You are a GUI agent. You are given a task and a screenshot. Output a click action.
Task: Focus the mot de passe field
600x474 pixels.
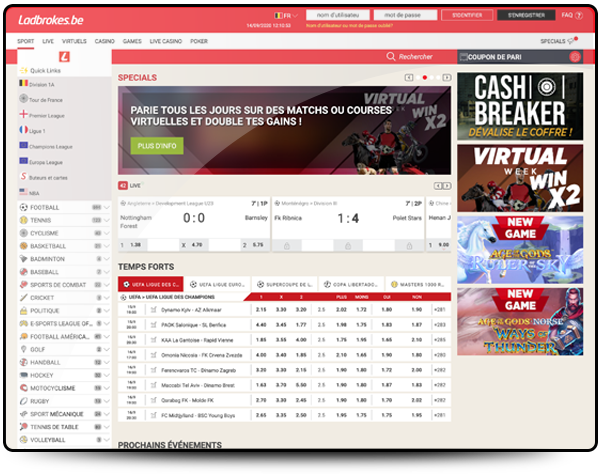pyautogui.click(x=406, y=15)
